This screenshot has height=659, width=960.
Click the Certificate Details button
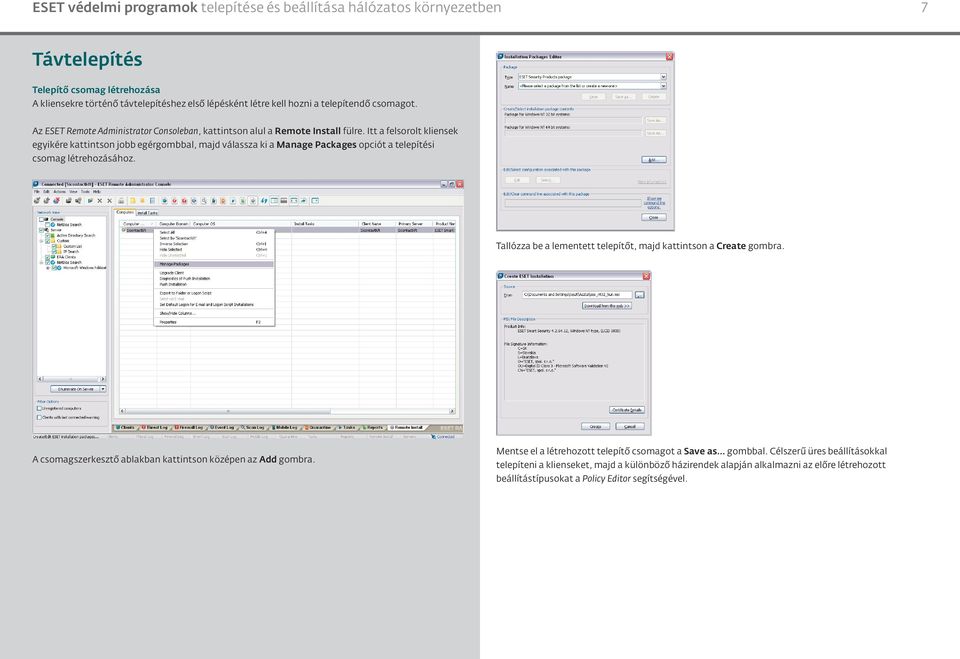pyautogui.click(x=627, y=410)
